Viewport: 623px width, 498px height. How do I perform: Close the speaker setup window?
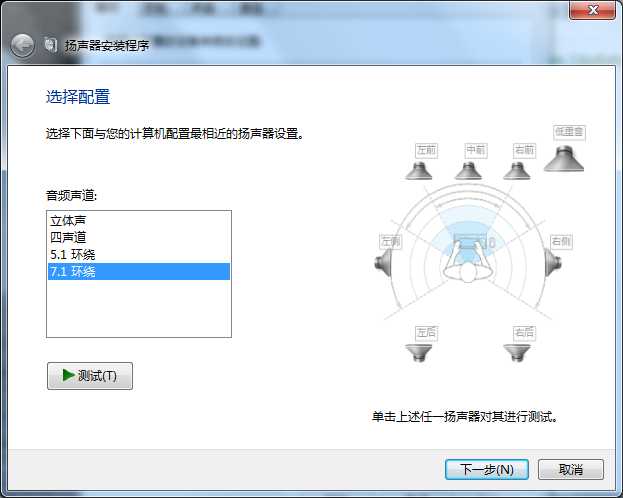click(x=592, y=10)
